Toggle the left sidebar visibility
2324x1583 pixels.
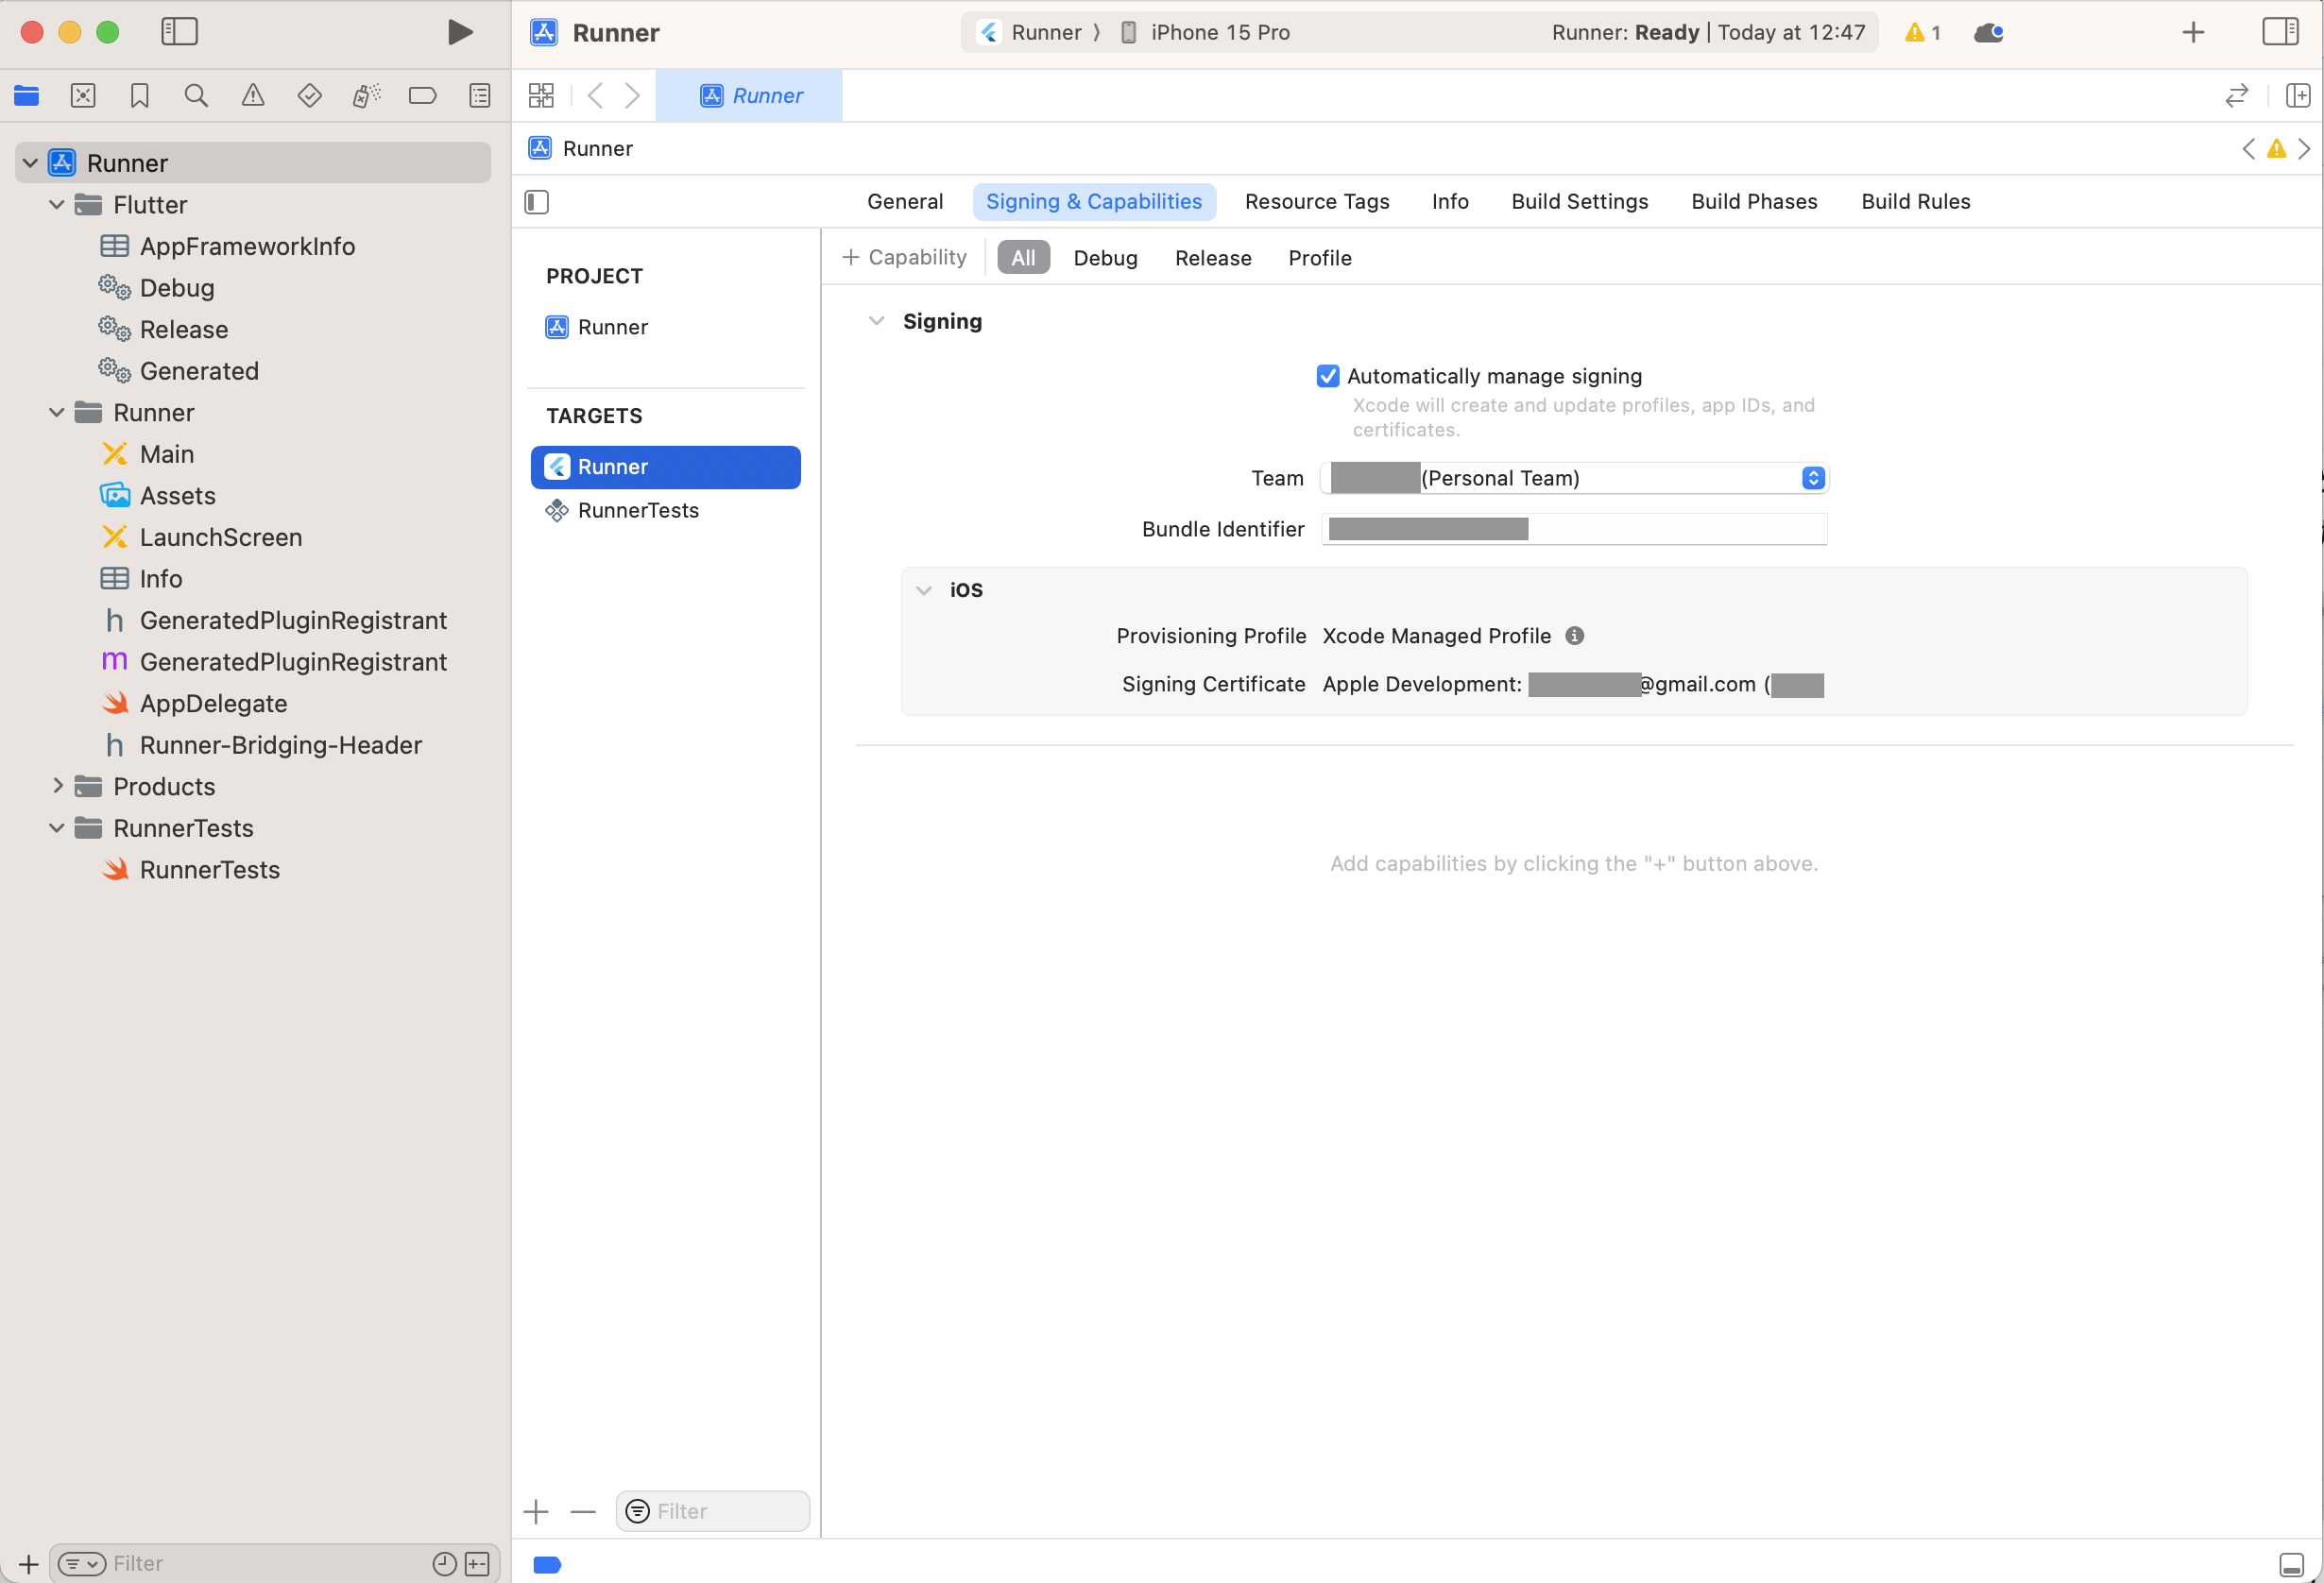coord(180,31)
